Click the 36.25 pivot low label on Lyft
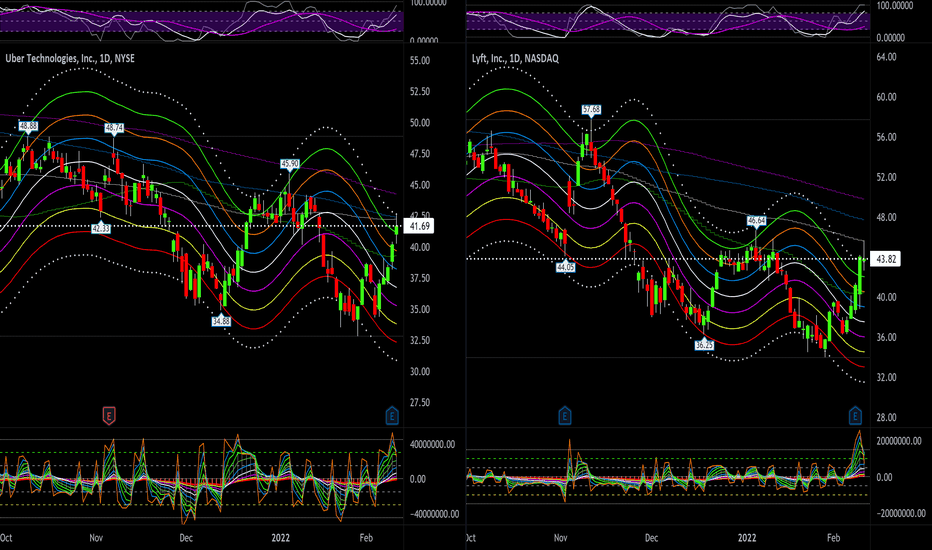The width and height of the screenshot is (932, 550). (x=704, y=345)
